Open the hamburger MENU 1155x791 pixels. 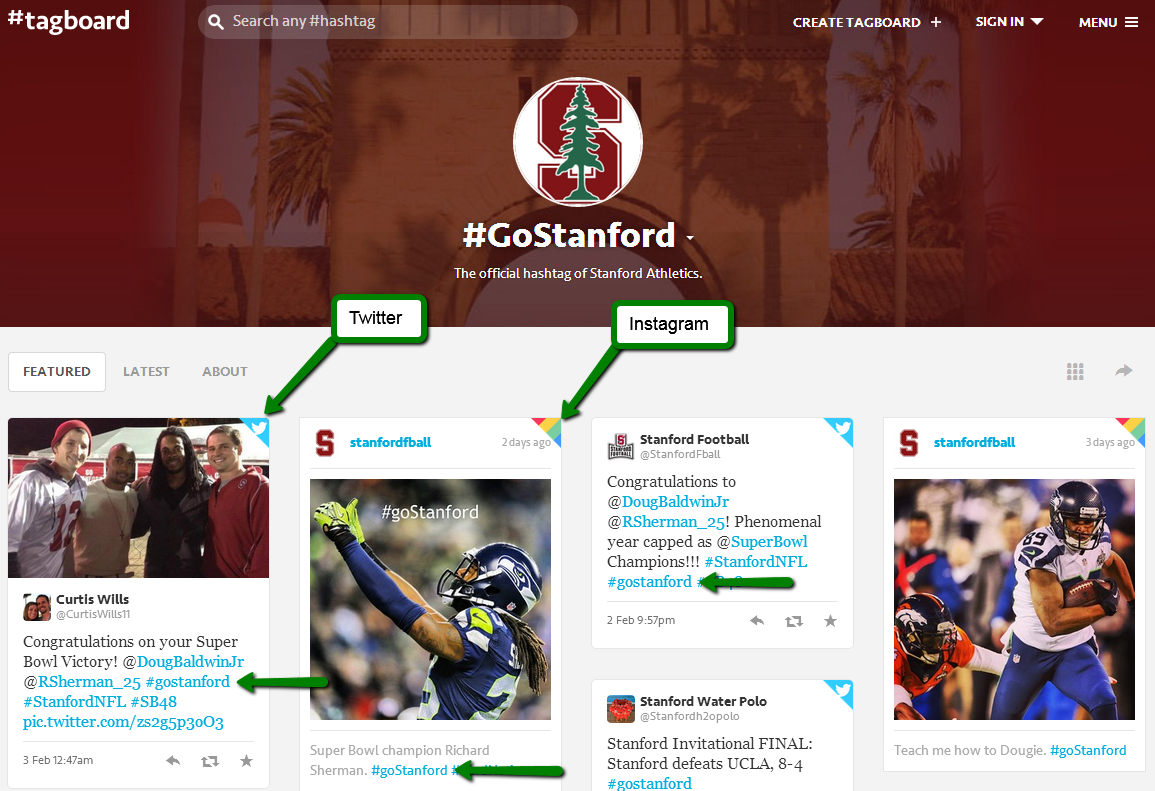(1108, 22)
